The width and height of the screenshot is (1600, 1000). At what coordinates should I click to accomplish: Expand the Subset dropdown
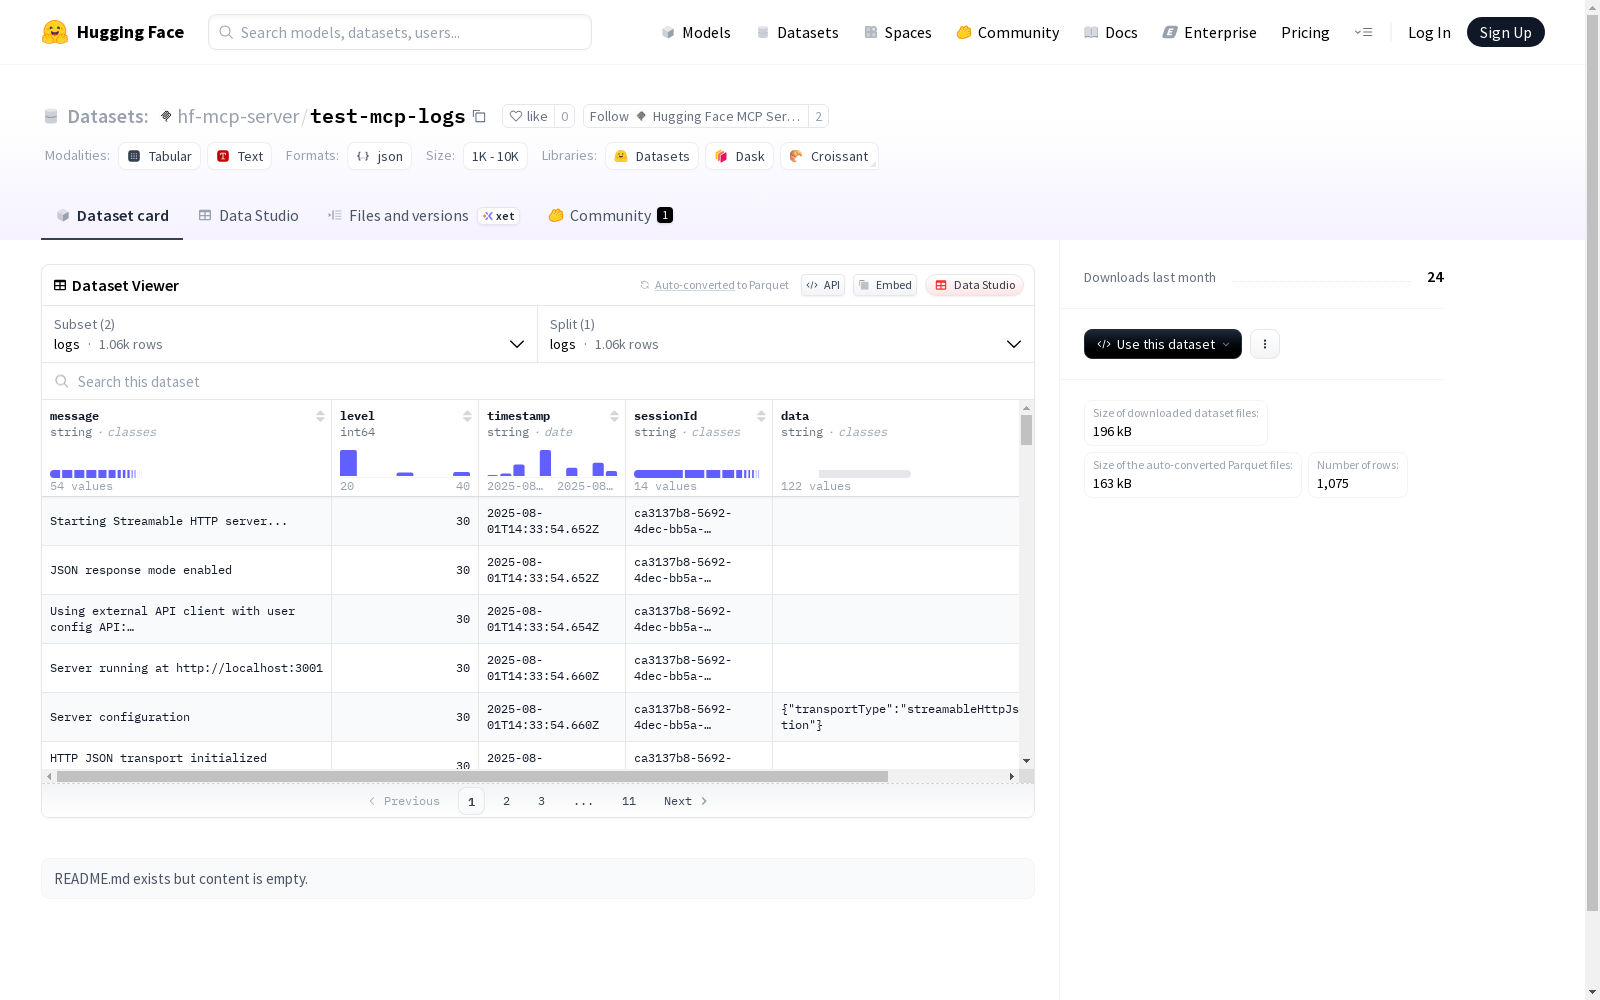pyautogui.click(x=290, y=334)
